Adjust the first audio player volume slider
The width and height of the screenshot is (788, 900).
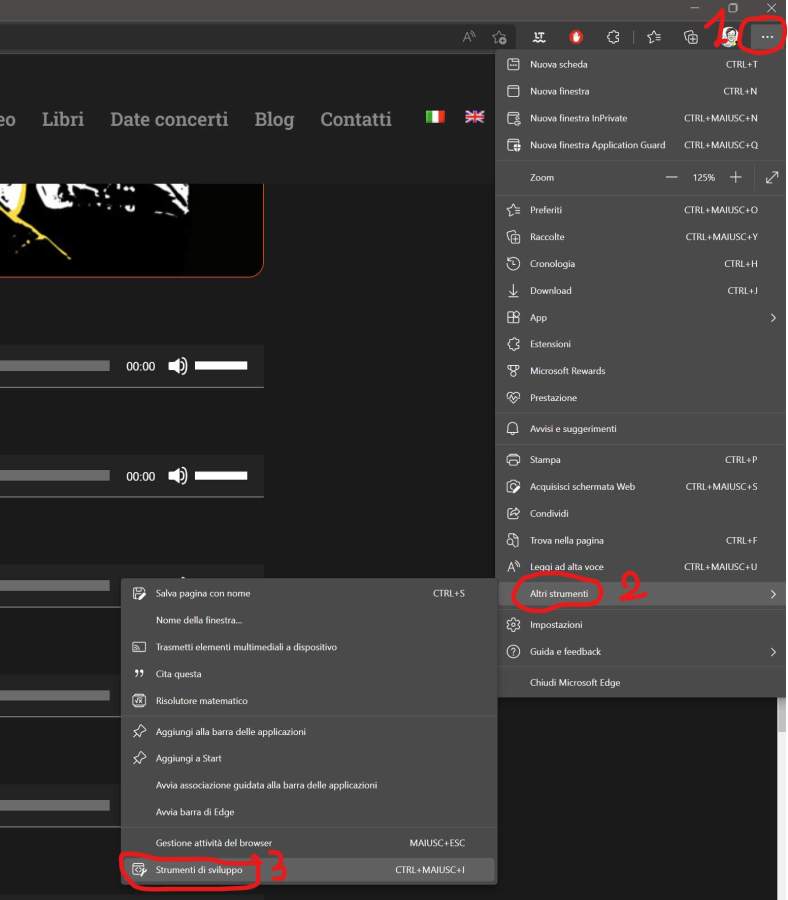[x=221, y=366]
